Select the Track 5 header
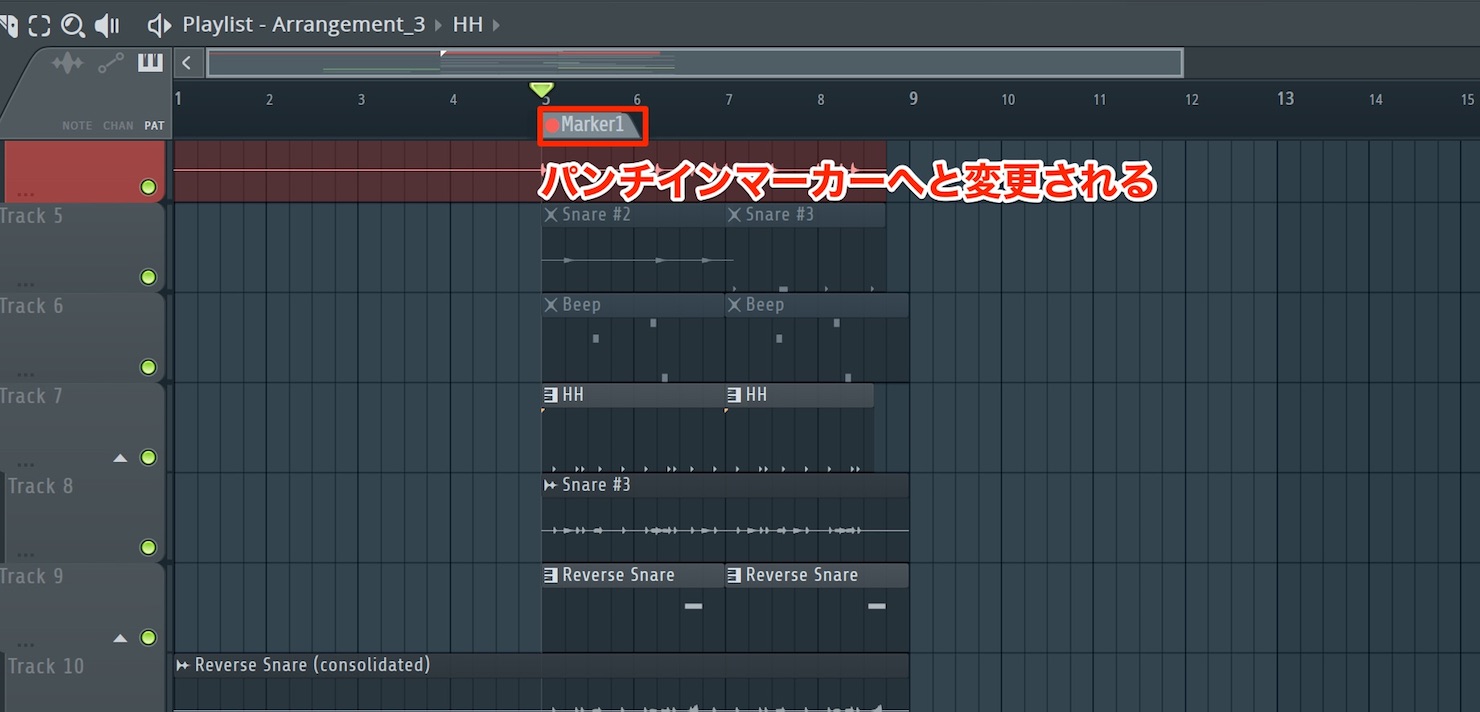This screenshot has width=1480, height=712. [82, 247]
